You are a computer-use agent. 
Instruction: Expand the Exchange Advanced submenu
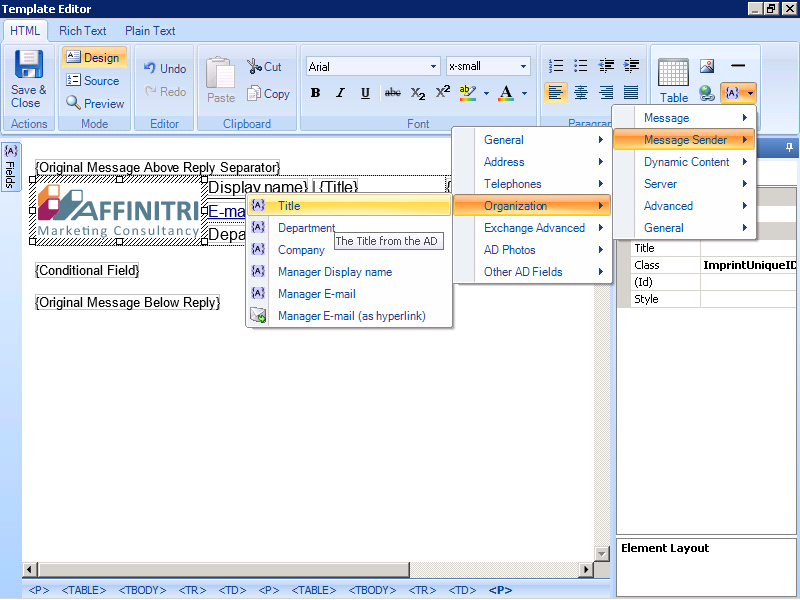pyautogui.click(x=531, y=228)
